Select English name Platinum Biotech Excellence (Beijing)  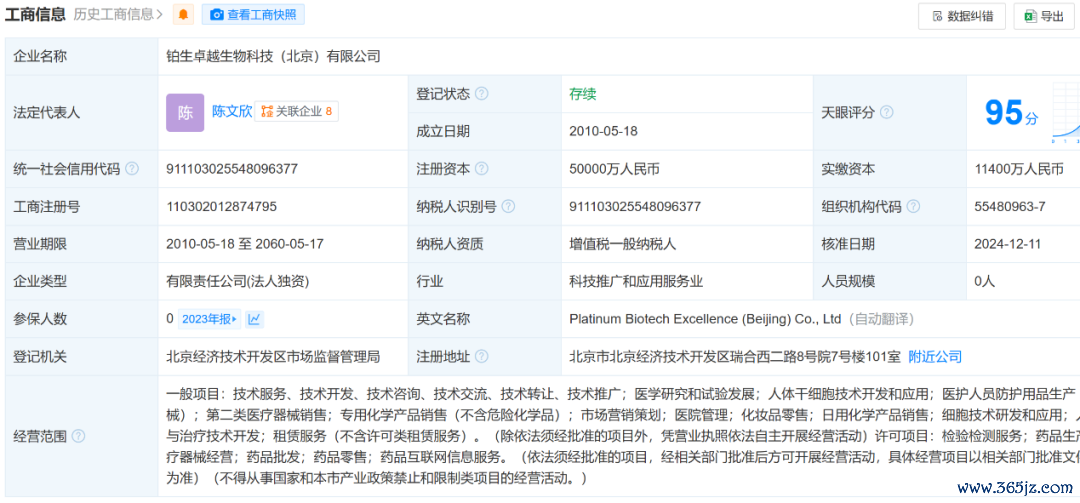point(679,319)
